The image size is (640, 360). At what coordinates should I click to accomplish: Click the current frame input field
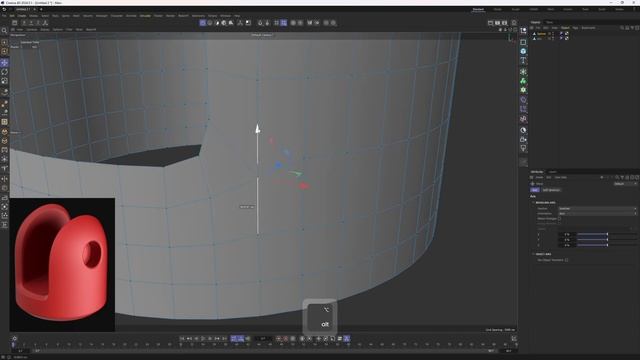(x=263, y=339)
